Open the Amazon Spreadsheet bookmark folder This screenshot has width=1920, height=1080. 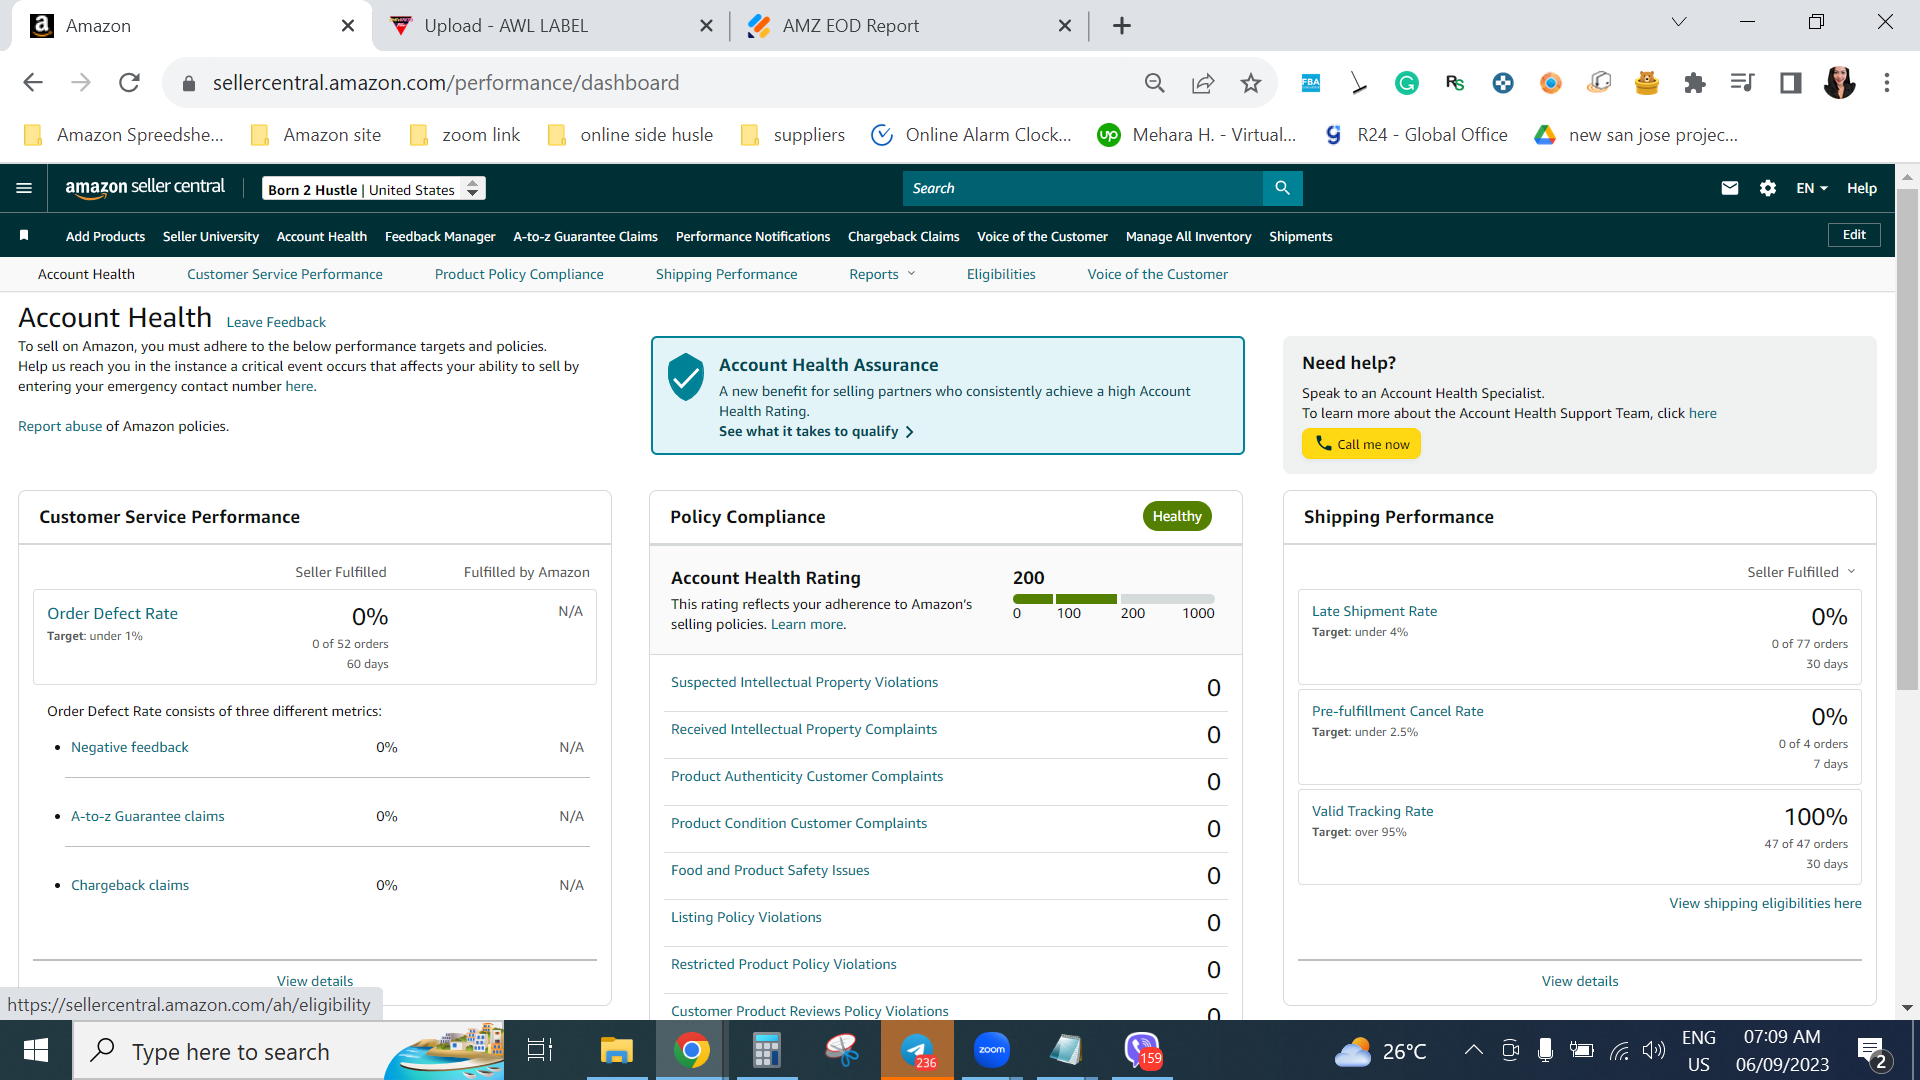click(x=123, y=135)
